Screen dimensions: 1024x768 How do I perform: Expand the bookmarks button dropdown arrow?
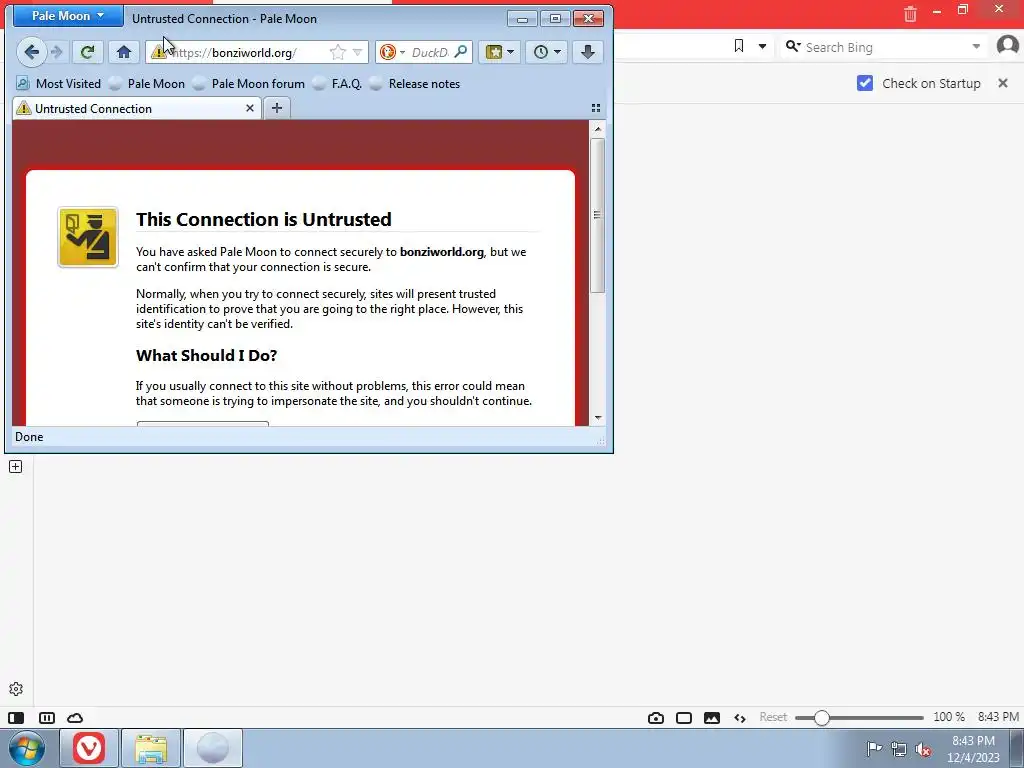511,52
